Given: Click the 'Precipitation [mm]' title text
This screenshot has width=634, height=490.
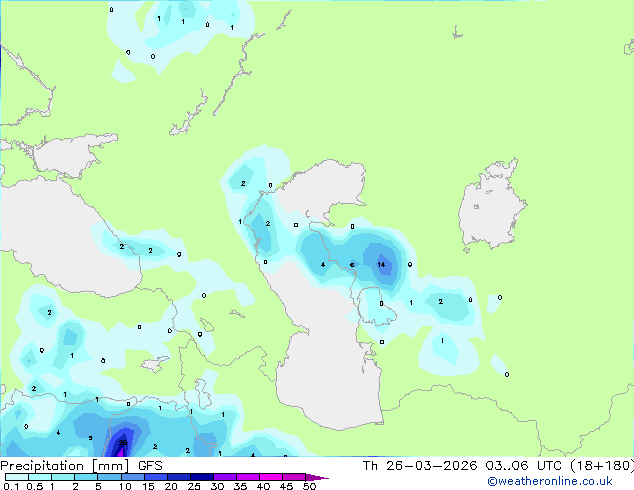Looking at the screenshot, I should coord(65,466).
